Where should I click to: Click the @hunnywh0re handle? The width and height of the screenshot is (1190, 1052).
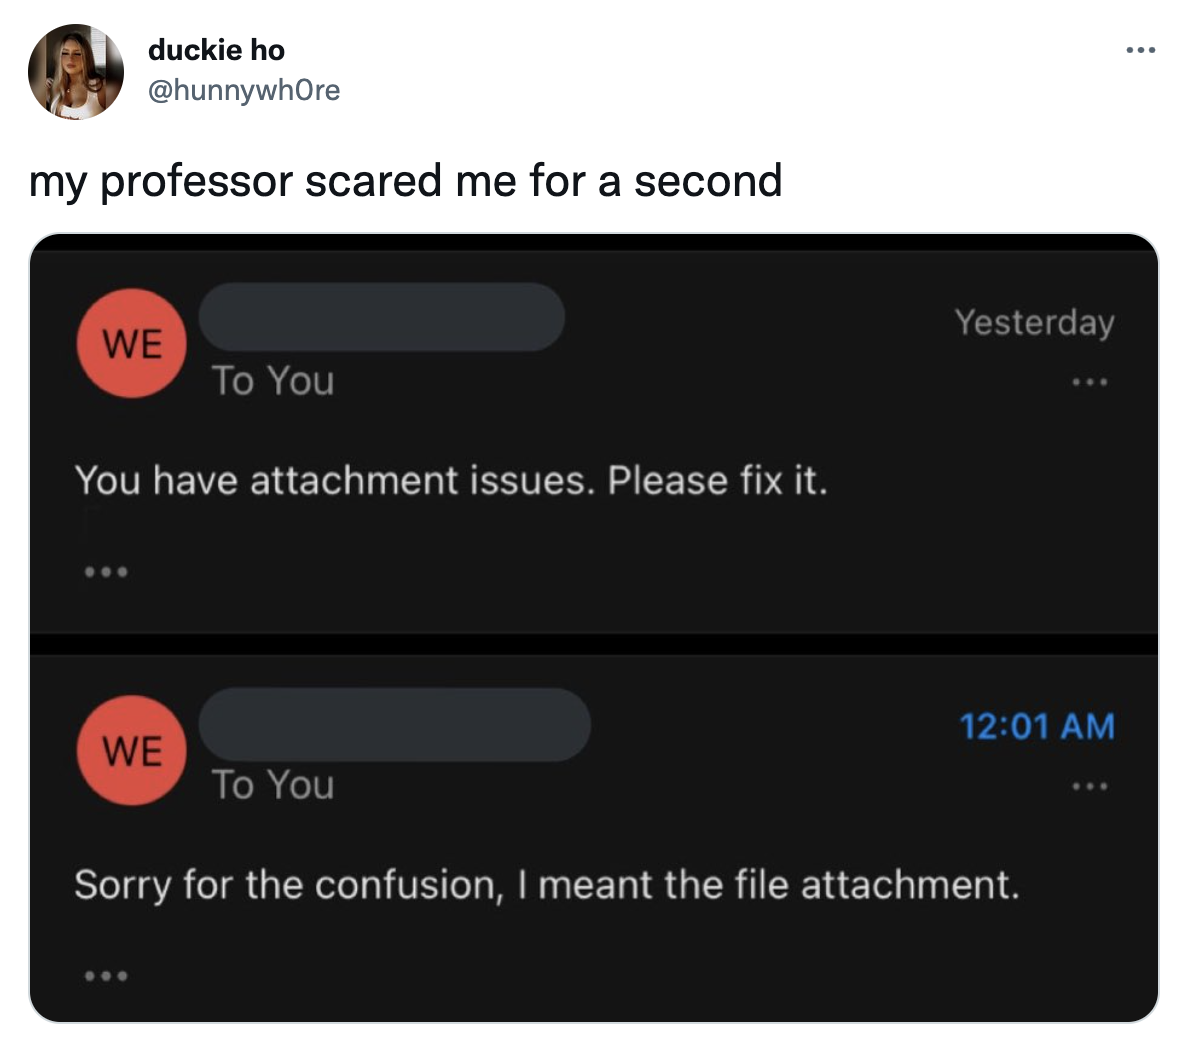click(x=243, y=90)
